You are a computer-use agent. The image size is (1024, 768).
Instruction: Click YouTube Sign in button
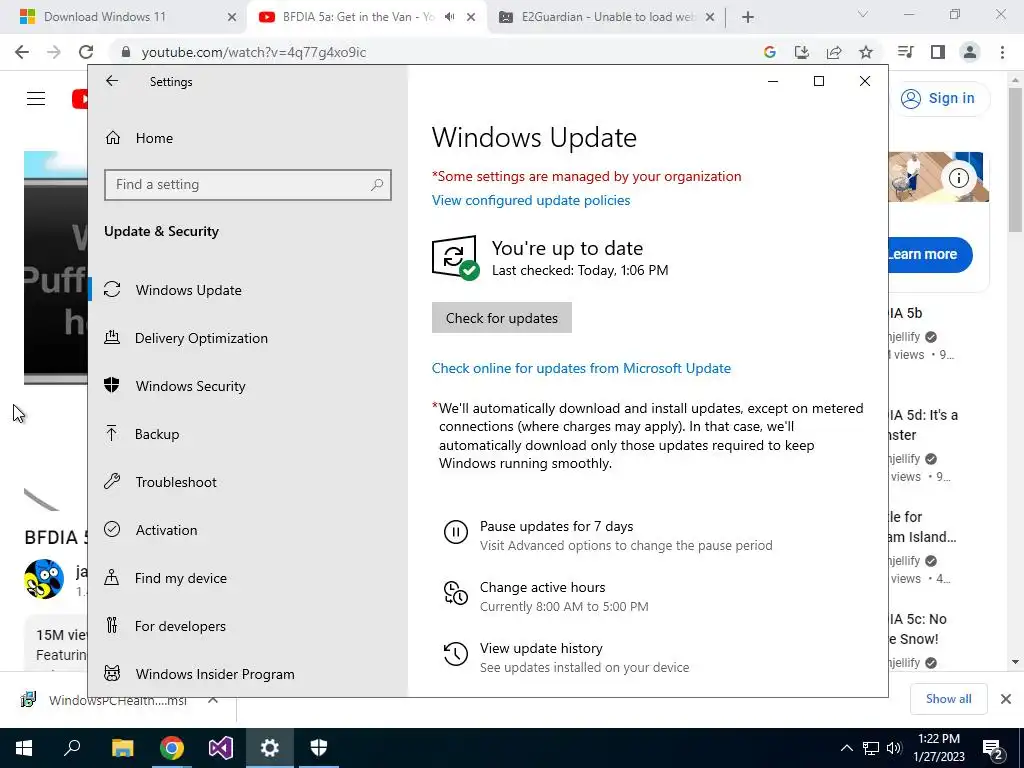[x=940, y=99]
